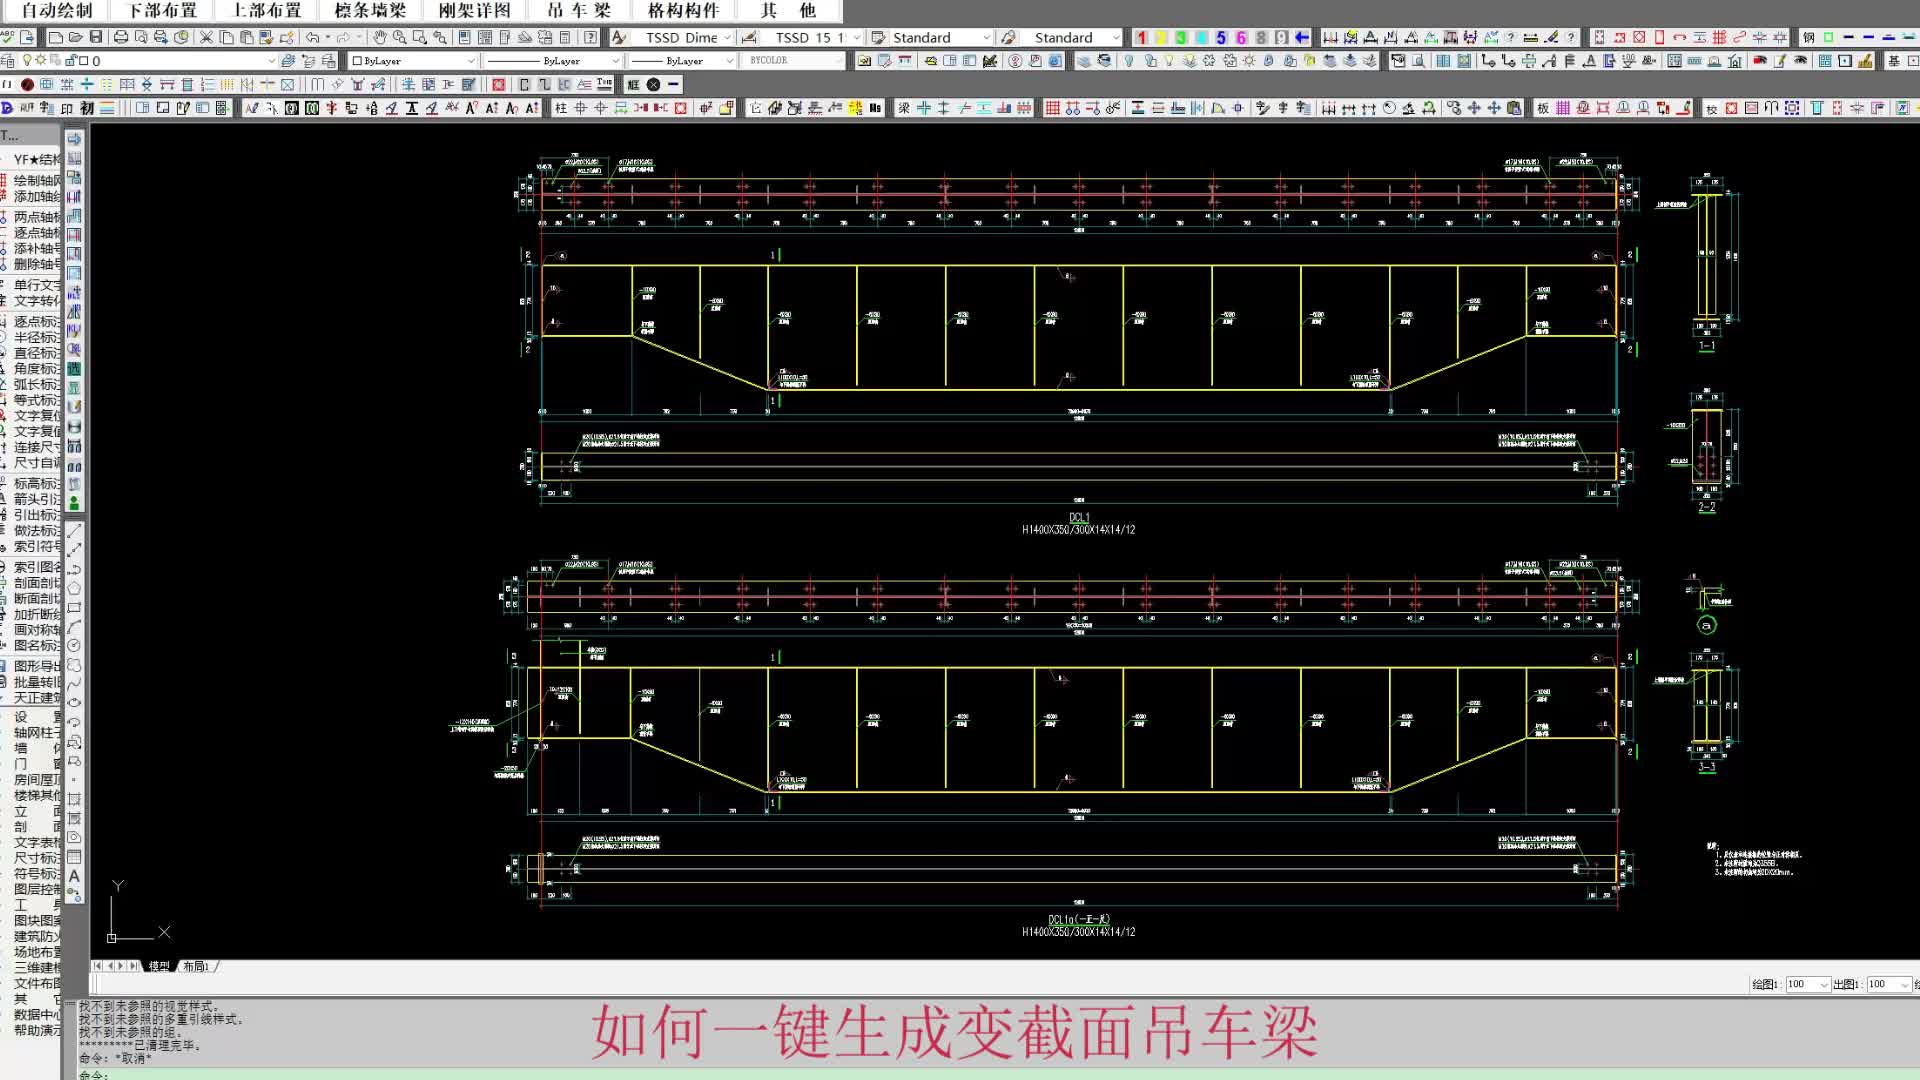Open the TSSD Dime dimension style dropdown
Image resolution: width=1920 pixels, height=1080 pixels.
(726, 37)
